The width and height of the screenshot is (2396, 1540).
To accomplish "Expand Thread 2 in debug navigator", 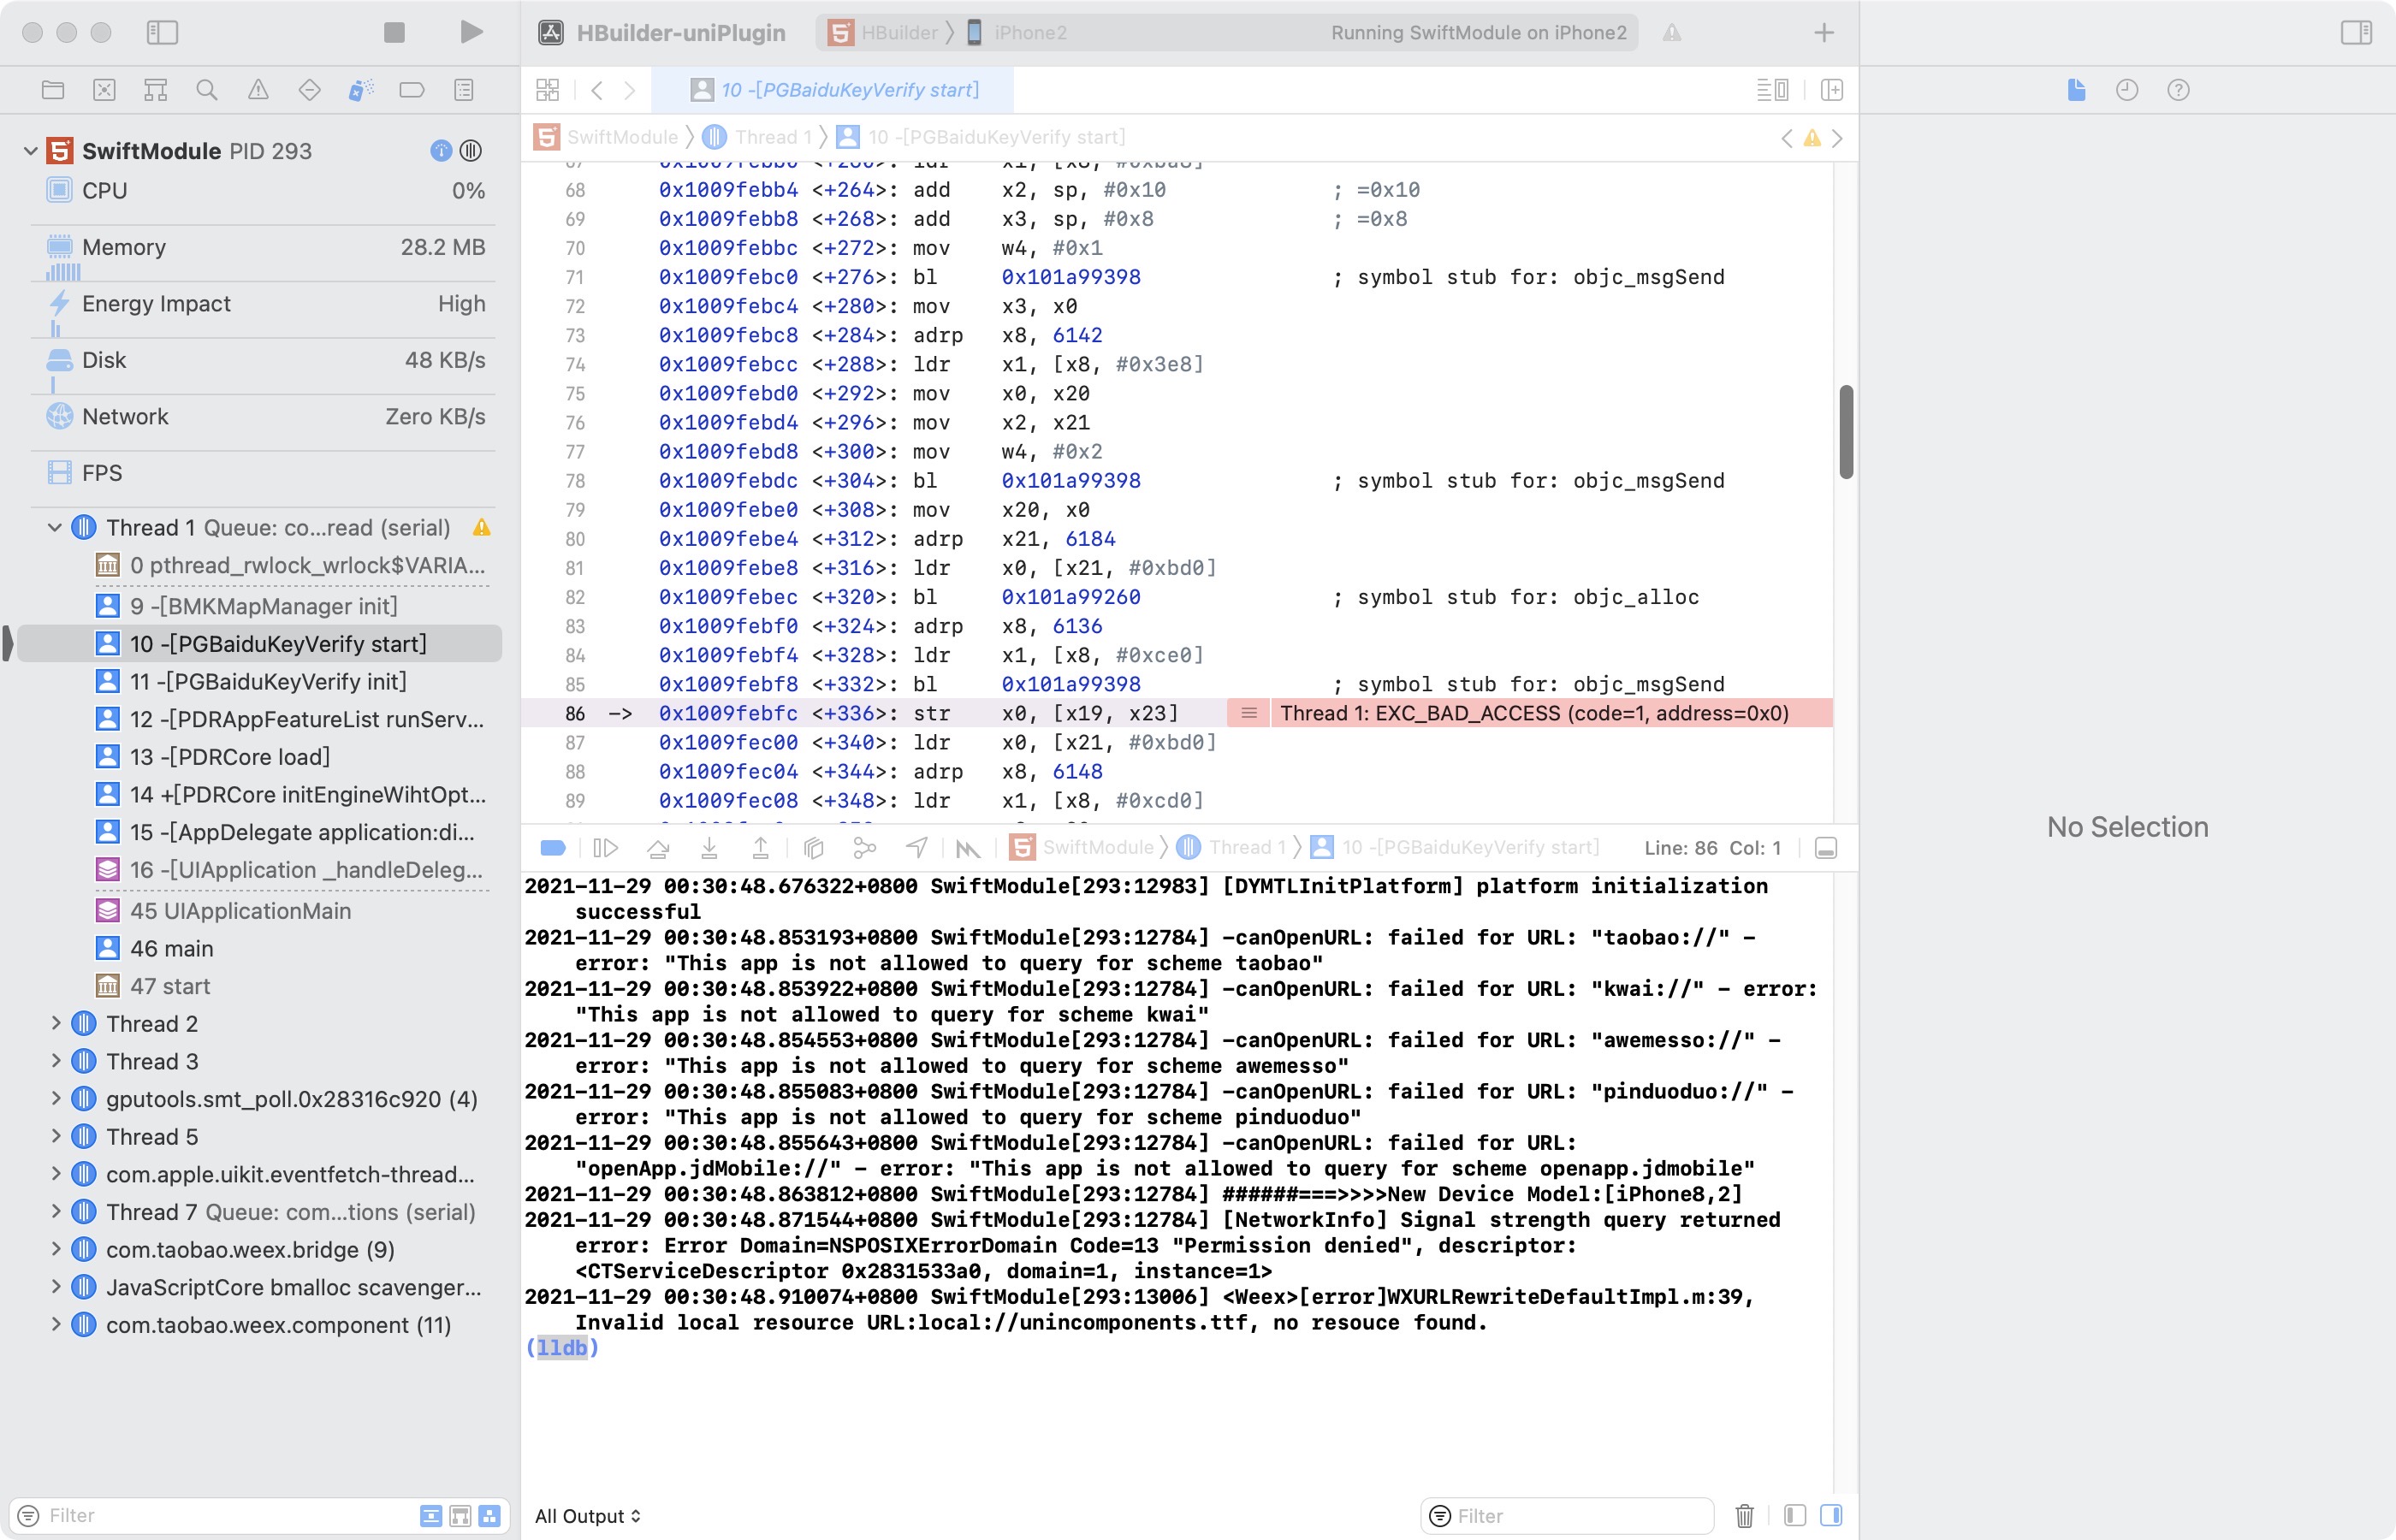I will [56, 1023].
